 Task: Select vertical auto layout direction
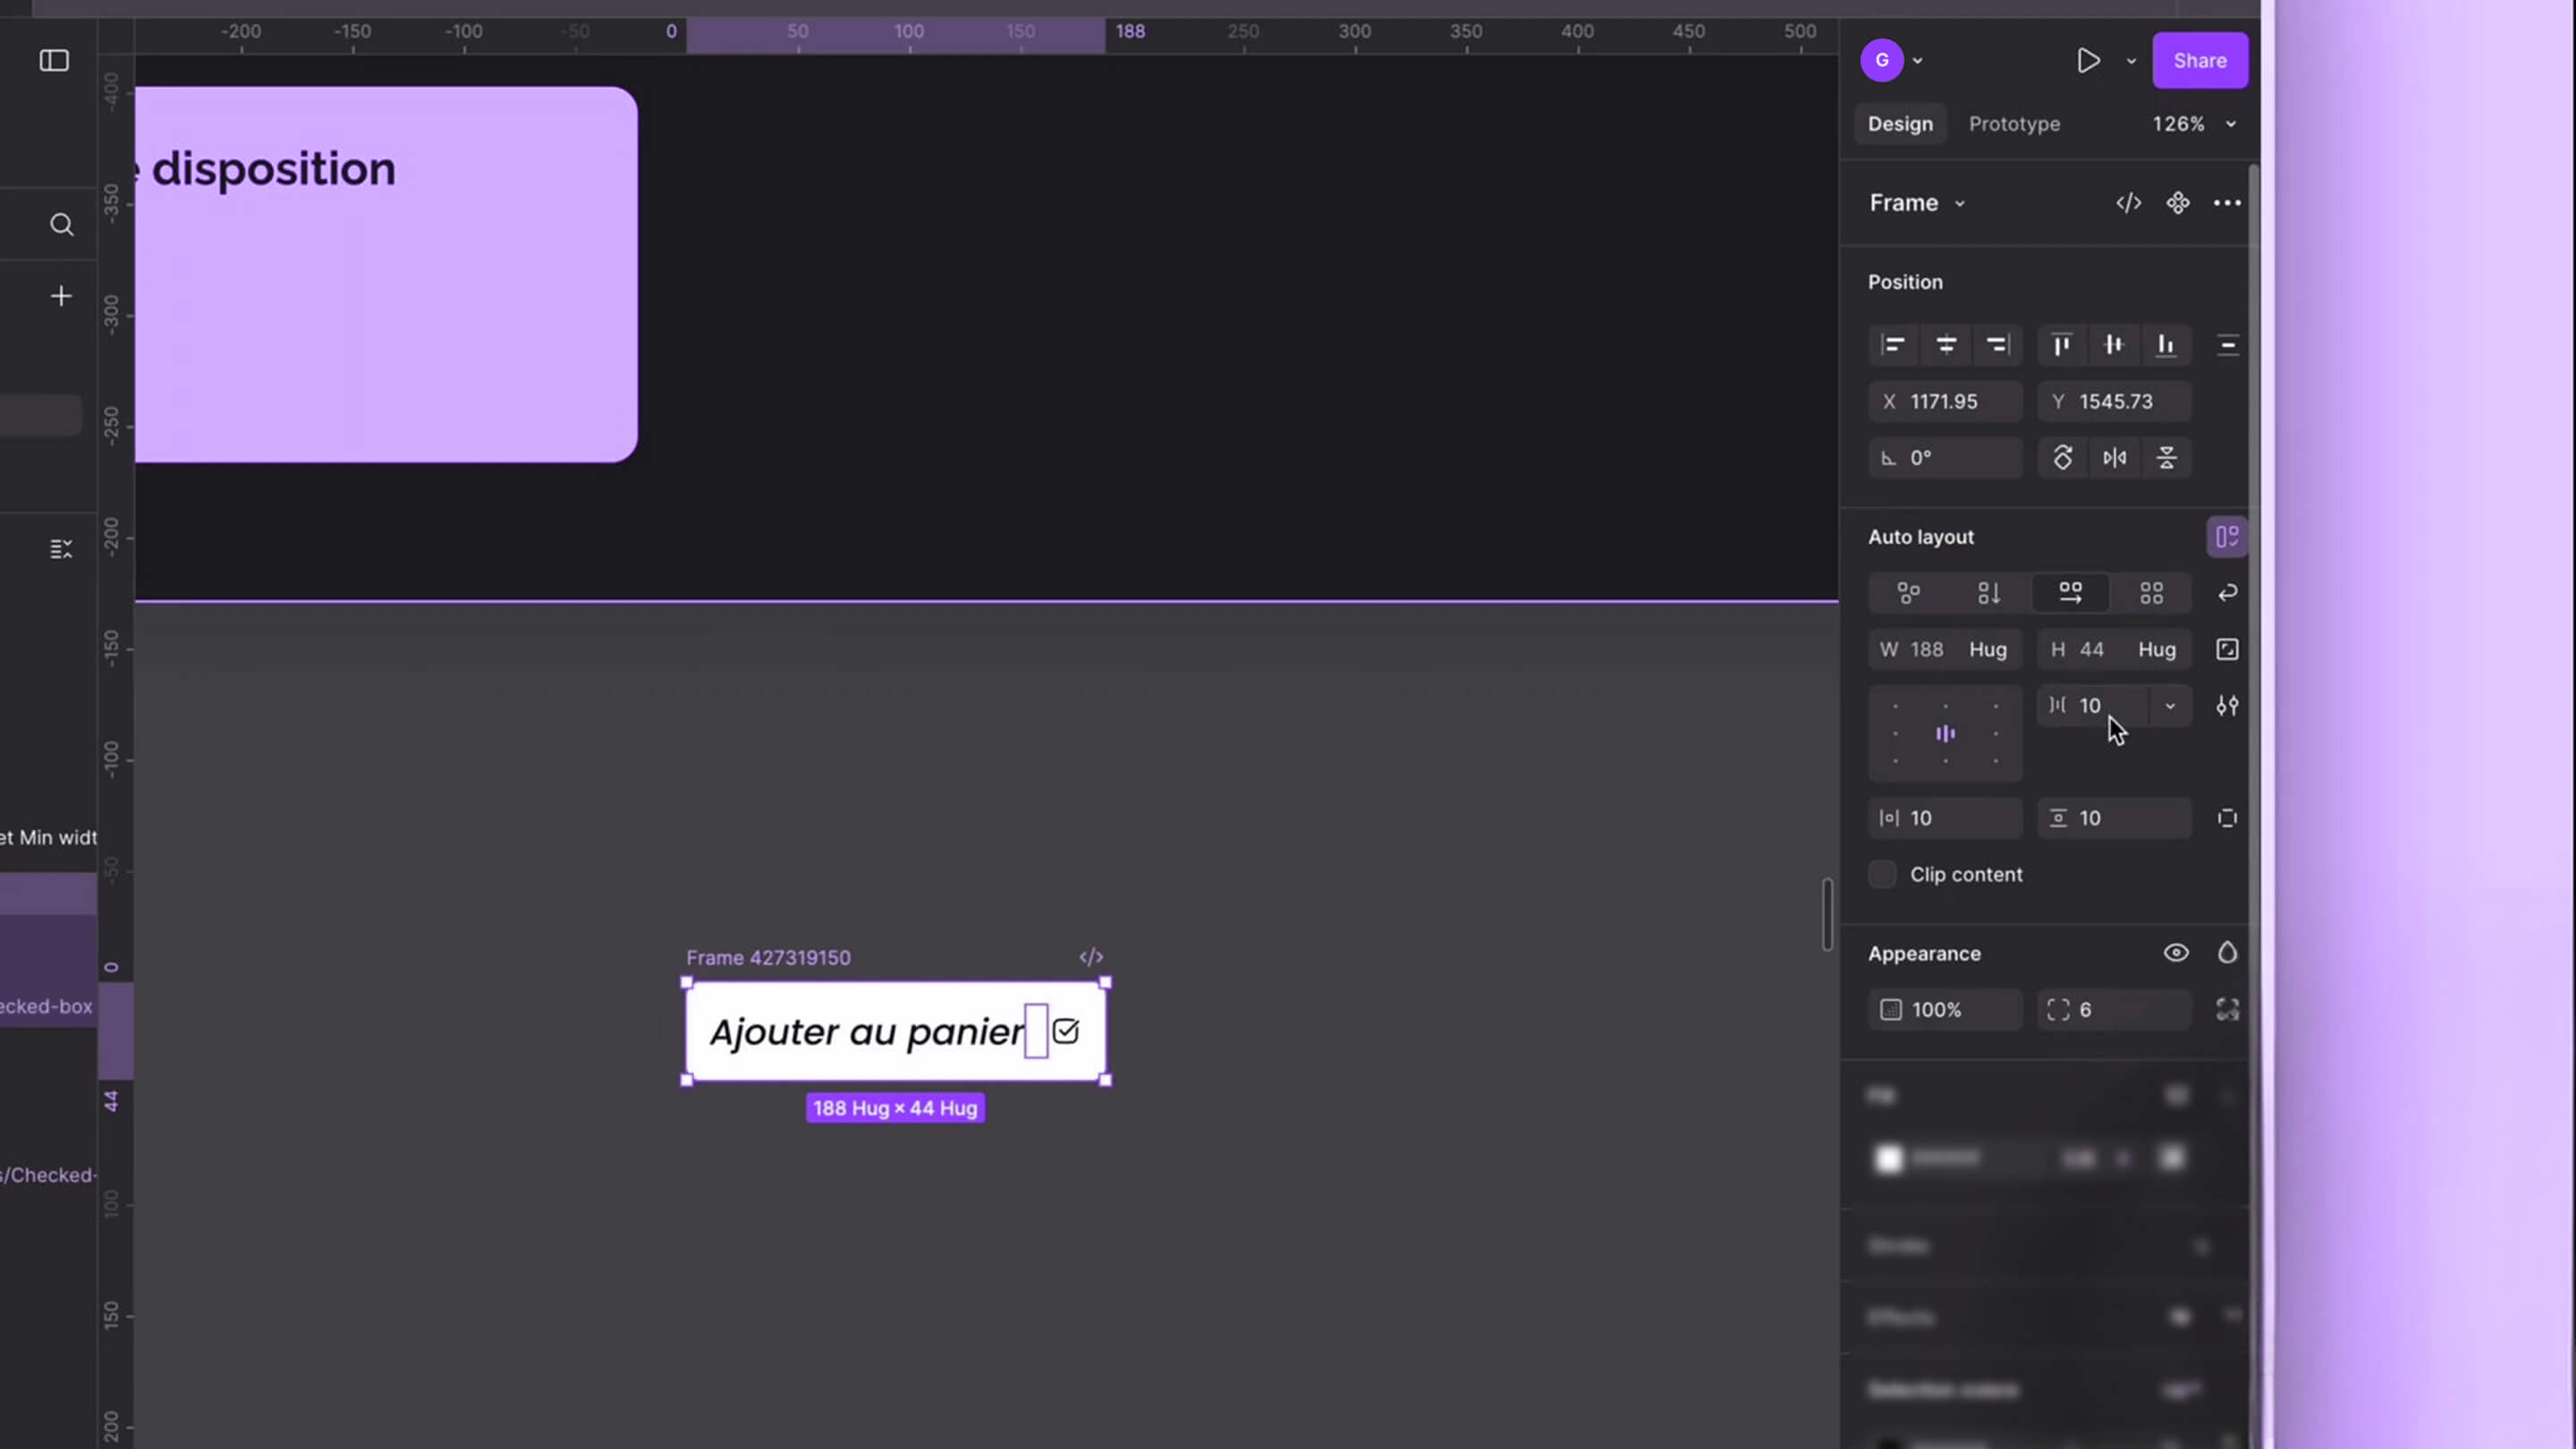1989,593
